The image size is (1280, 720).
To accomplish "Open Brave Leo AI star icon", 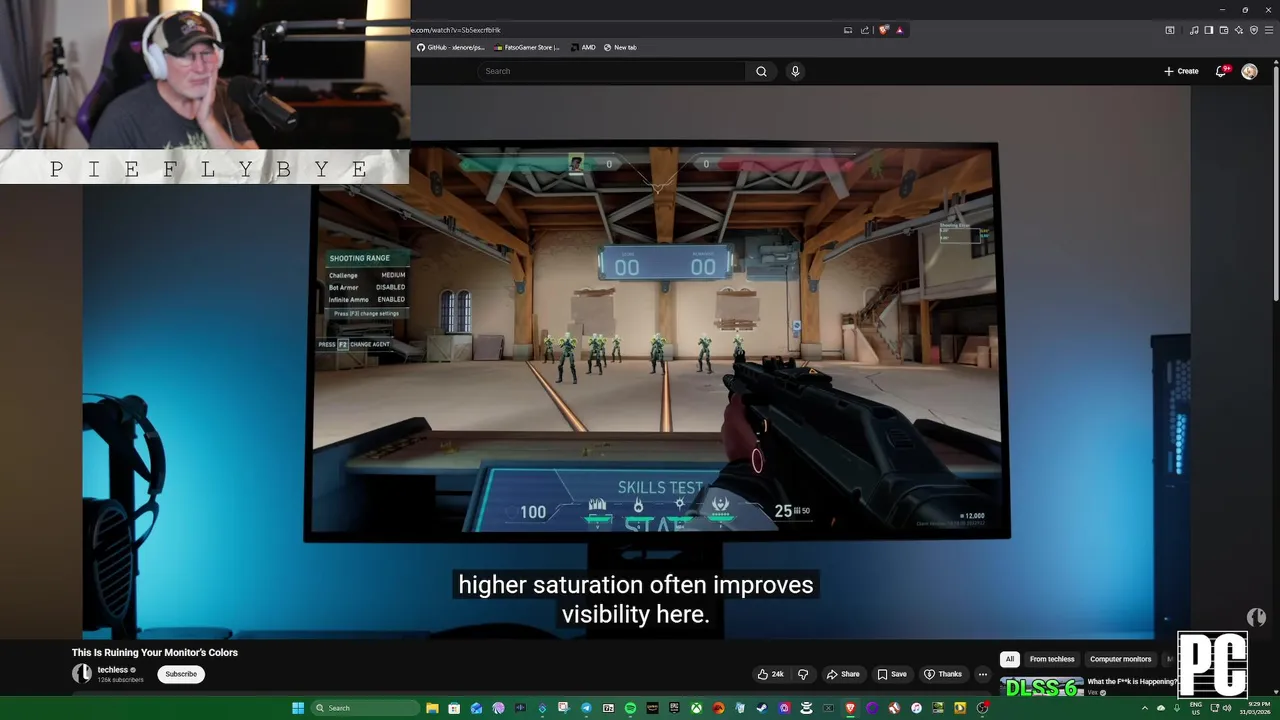I will pos(1238,30).
